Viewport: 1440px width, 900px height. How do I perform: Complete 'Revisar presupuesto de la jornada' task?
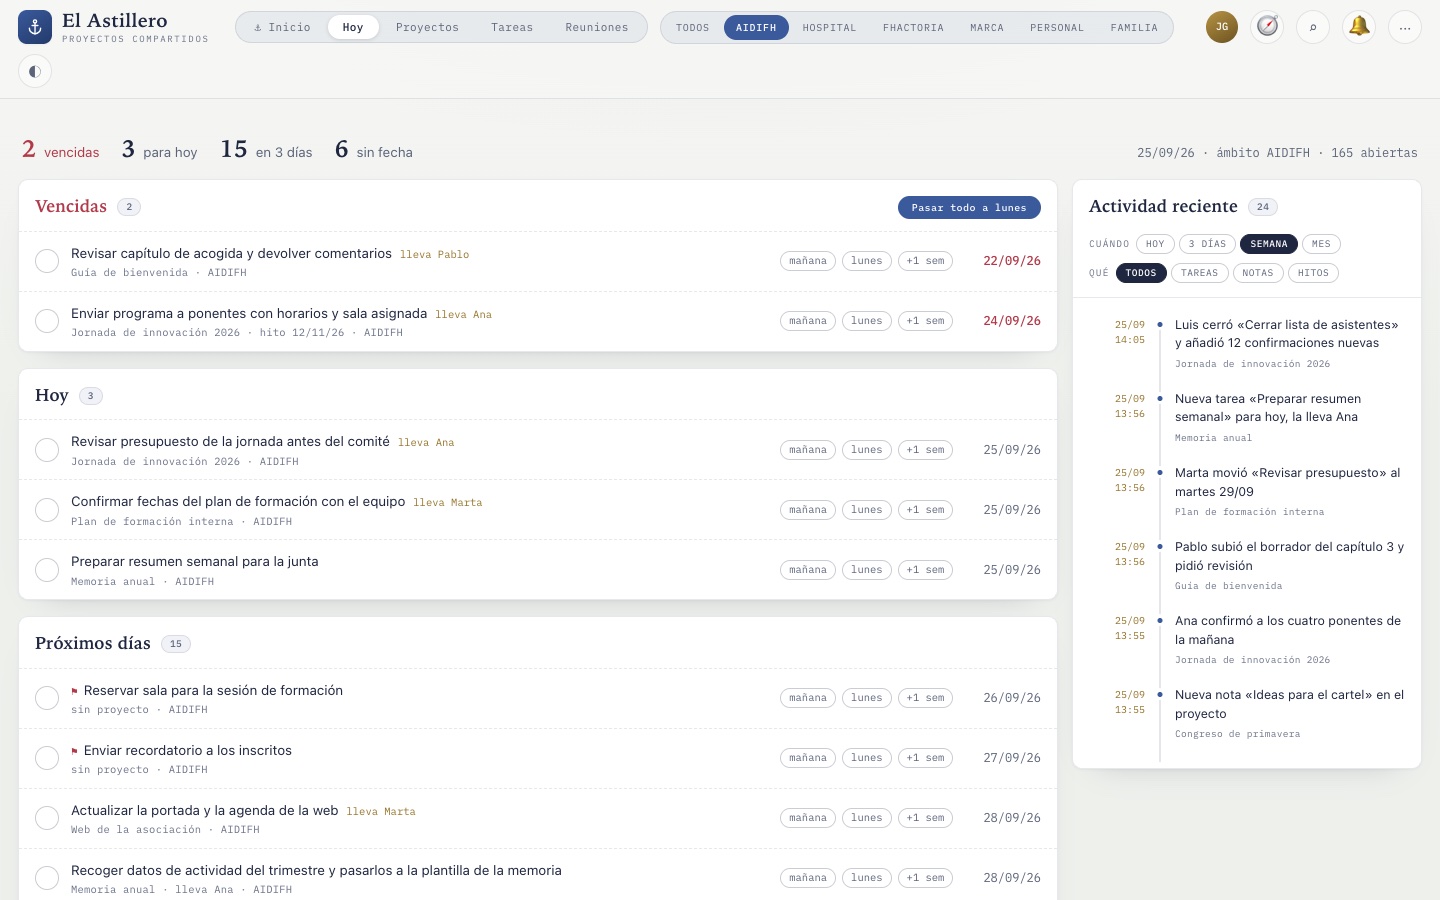pos(47,450)
